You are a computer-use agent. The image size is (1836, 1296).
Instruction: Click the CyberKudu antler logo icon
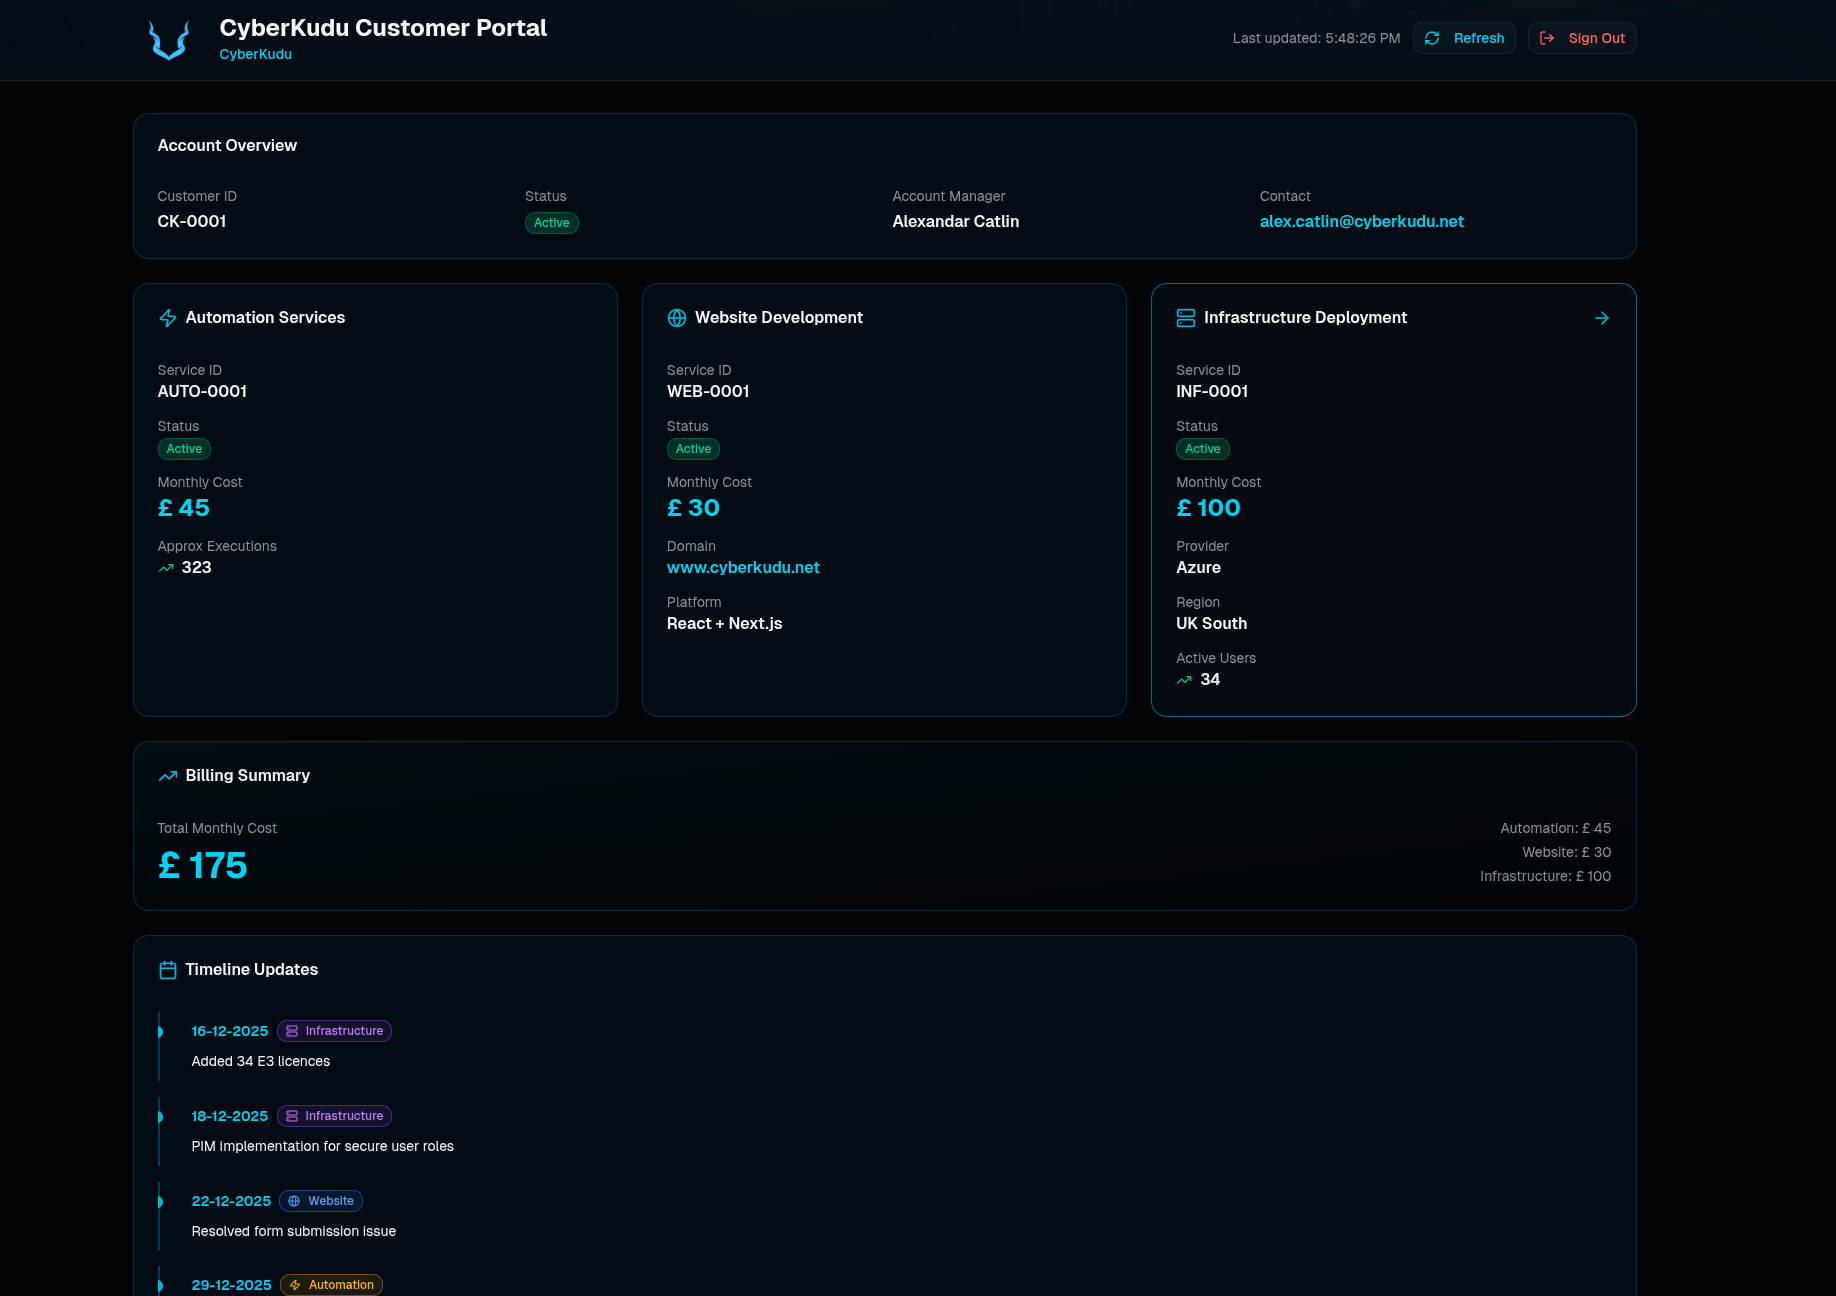[x=168, y=40]
